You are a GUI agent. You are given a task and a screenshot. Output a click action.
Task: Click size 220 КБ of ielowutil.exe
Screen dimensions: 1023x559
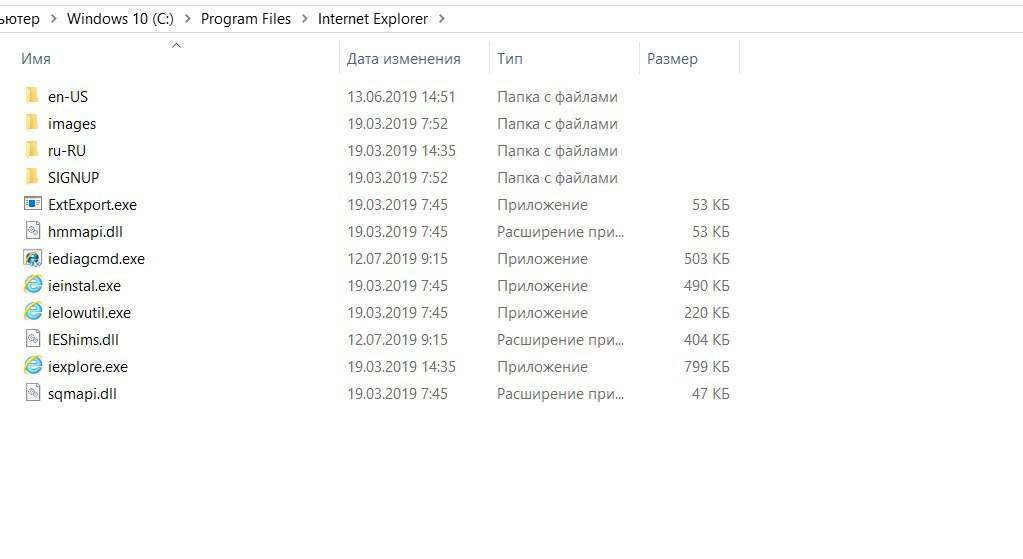[707, 312]
